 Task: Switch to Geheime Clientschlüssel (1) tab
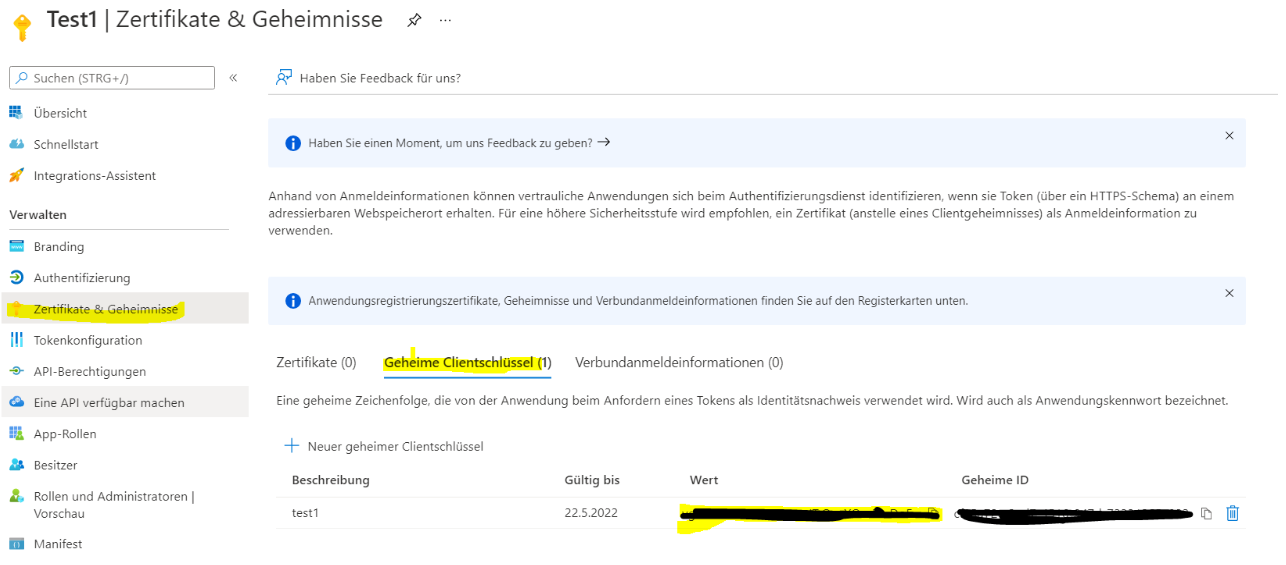pos(468,362)
